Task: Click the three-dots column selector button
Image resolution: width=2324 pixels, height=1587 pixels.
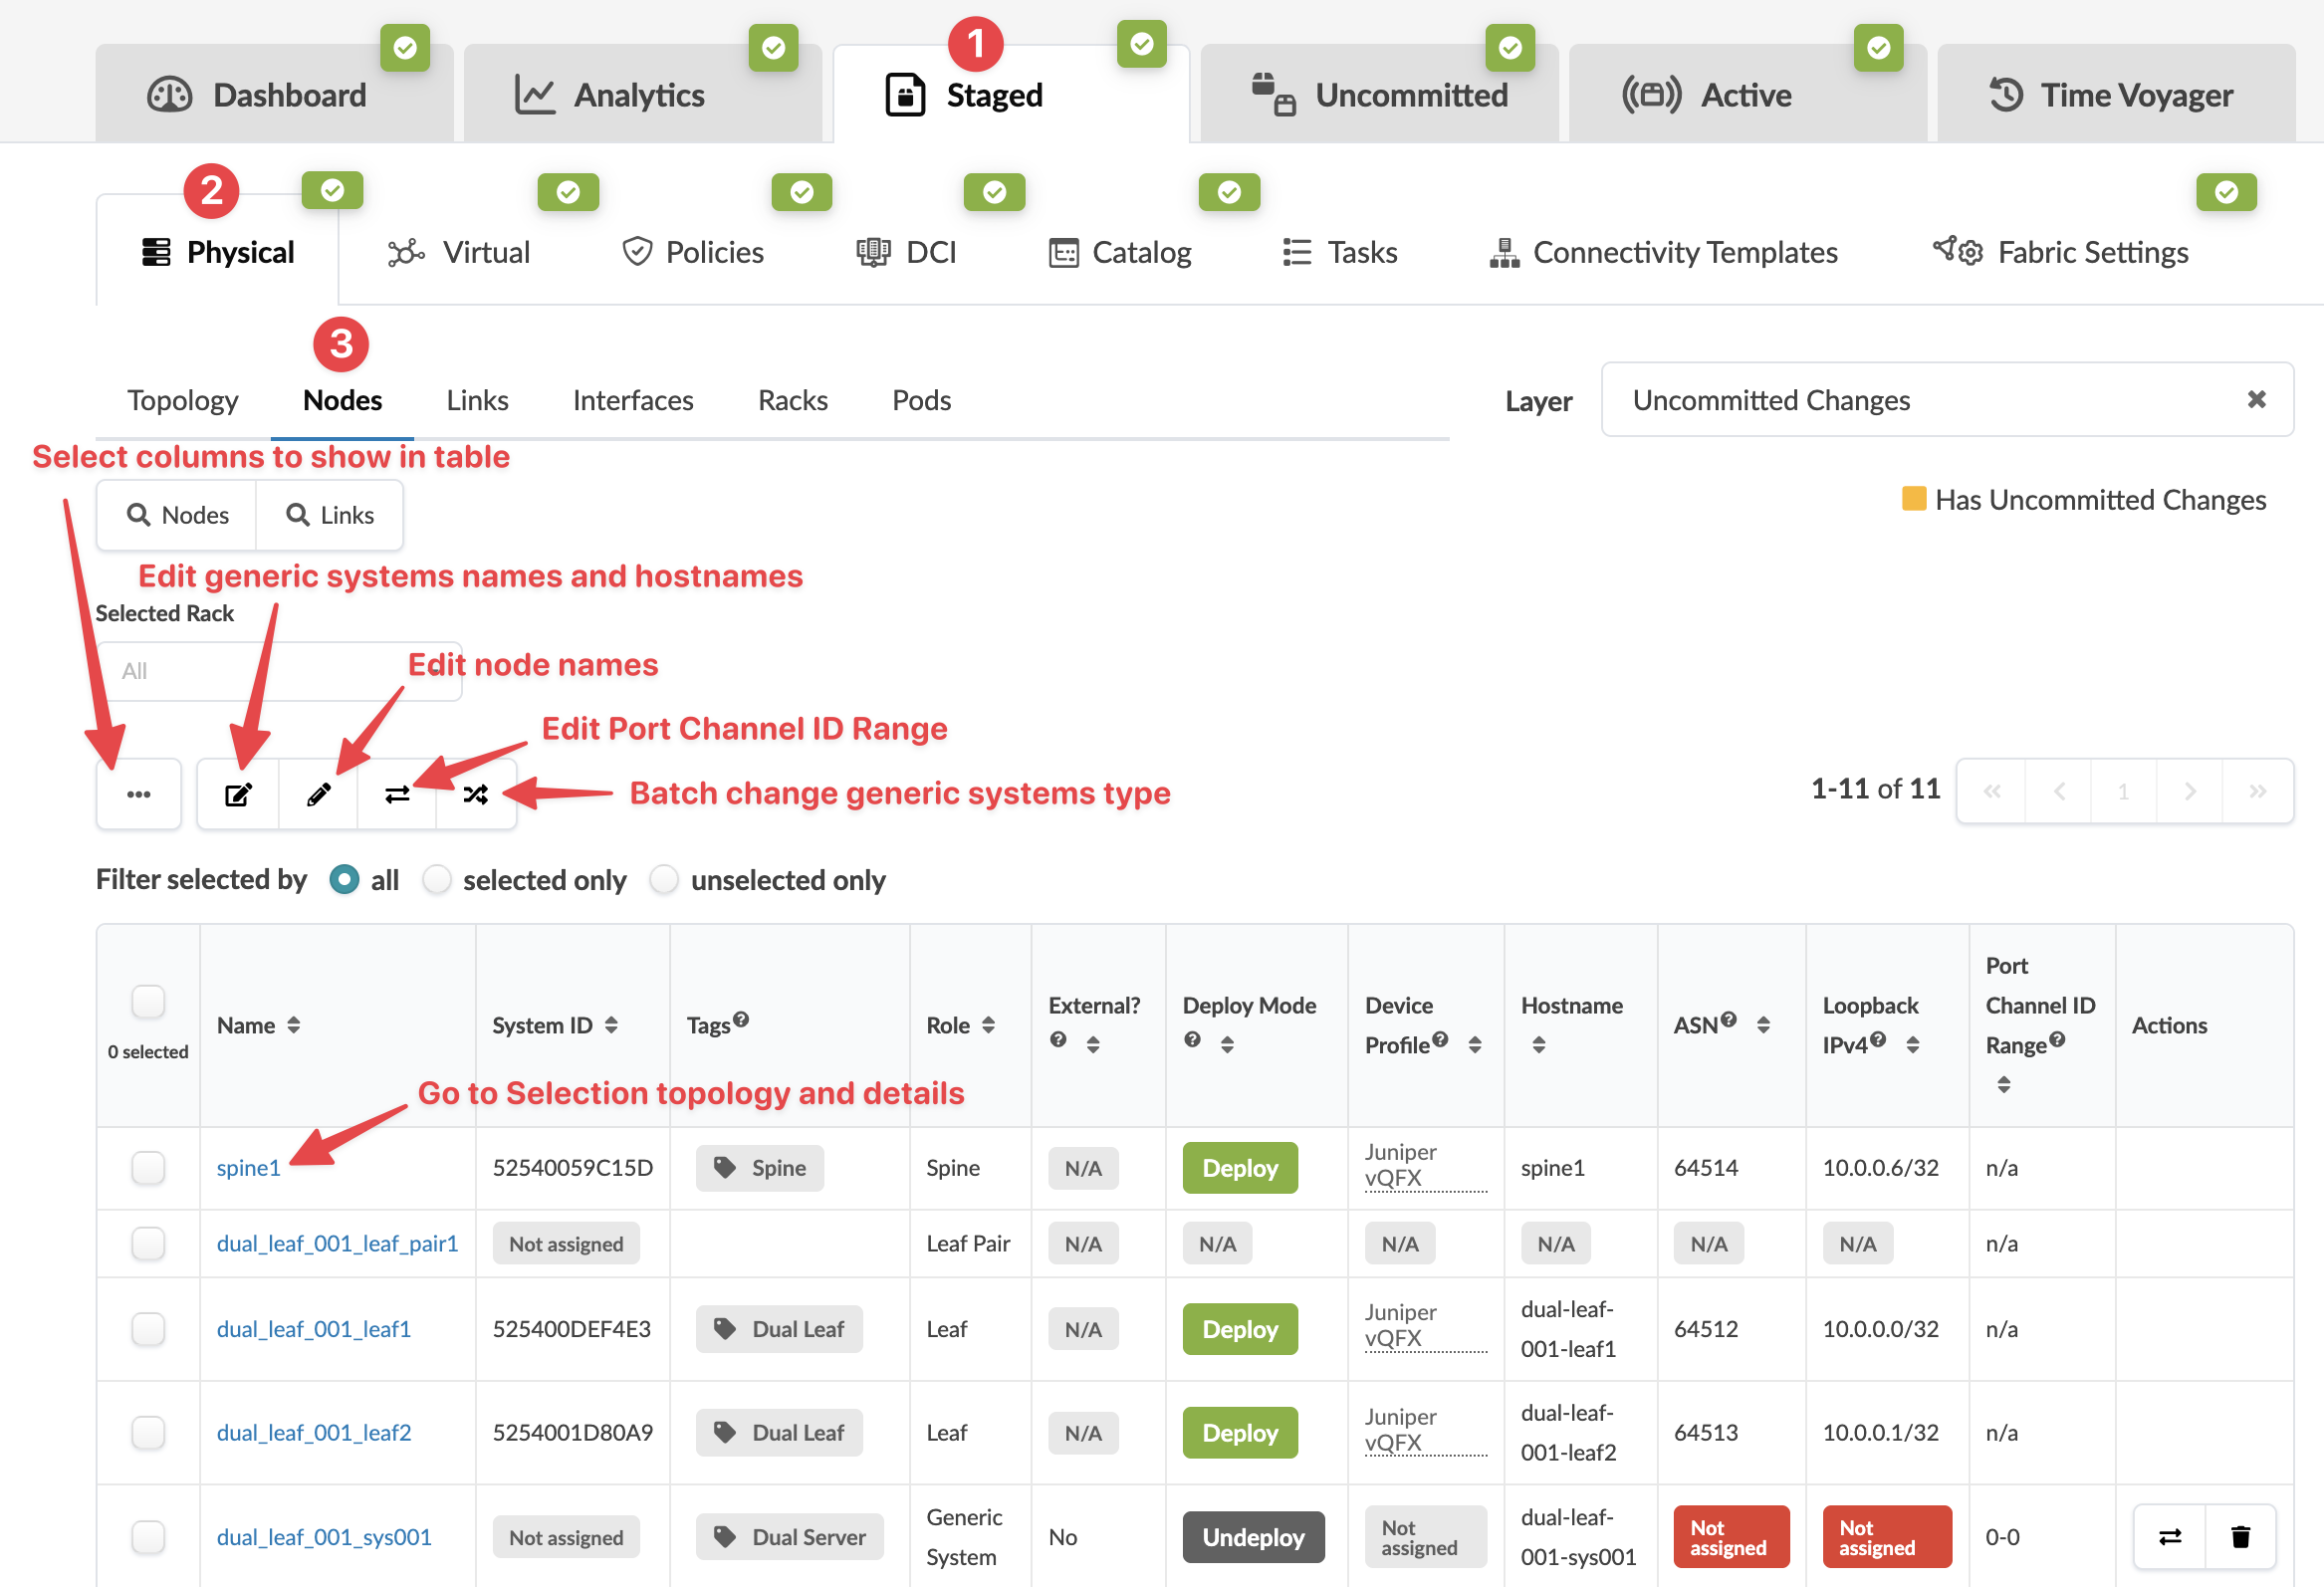Action: tap(138, 794)
